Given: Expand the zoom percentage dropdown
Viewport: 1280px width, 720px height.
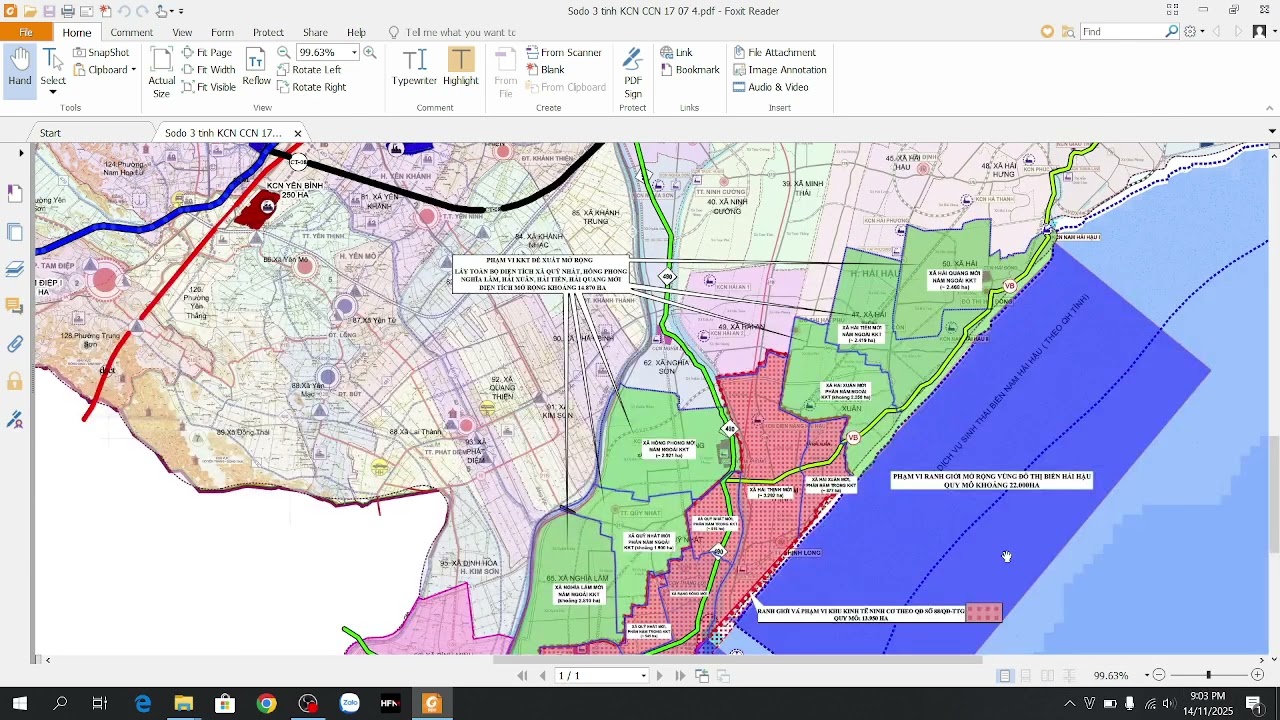Looking at the screenshot, I should (x=354, y=52).
